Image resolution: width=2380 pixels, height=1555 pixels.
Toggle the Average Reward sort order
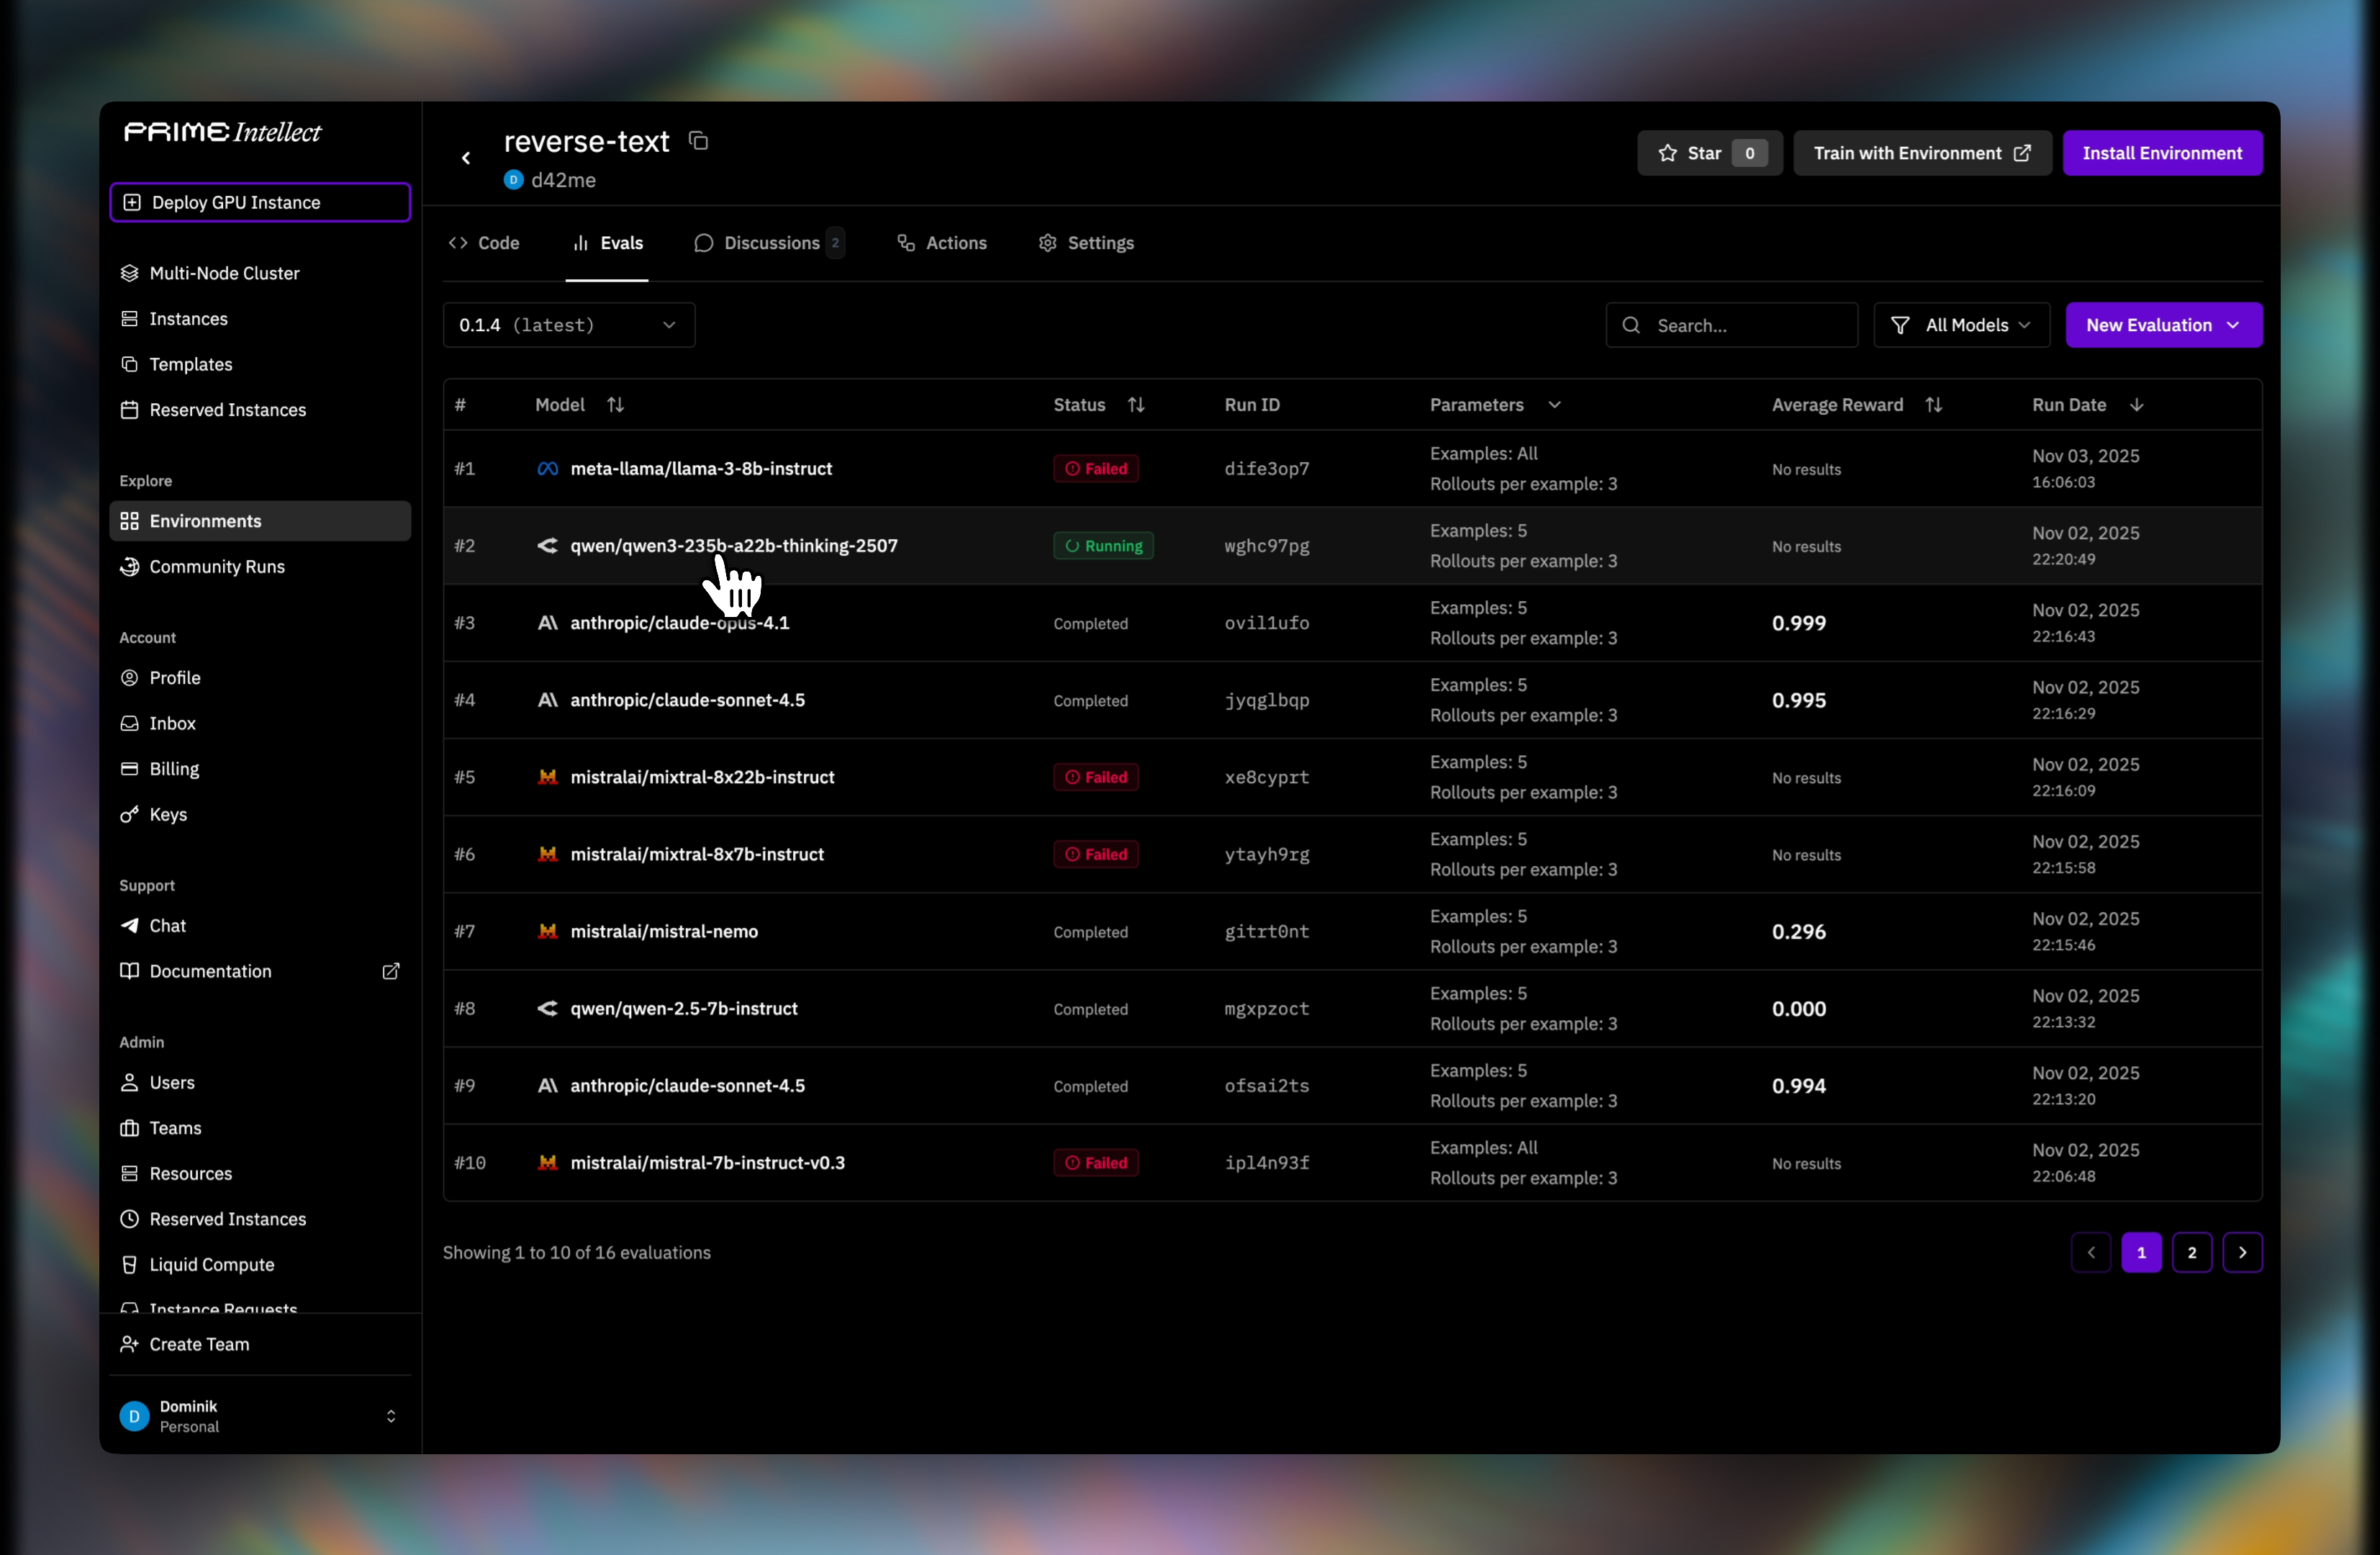tap(1934, 405)
